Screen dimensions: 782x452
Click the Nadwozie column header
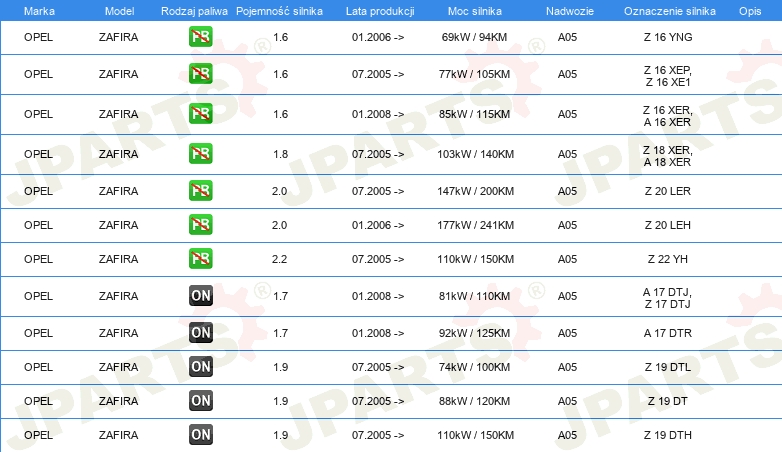(x=570, y=11)
